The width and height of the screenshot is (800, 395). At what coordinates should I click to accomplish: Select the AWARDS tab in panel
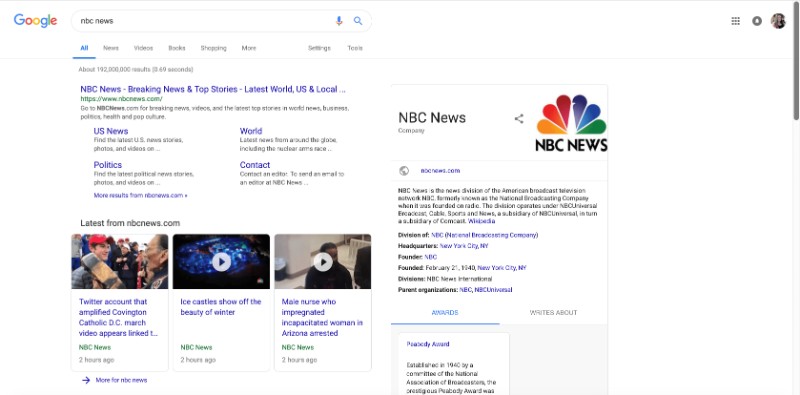click(445, 313)
